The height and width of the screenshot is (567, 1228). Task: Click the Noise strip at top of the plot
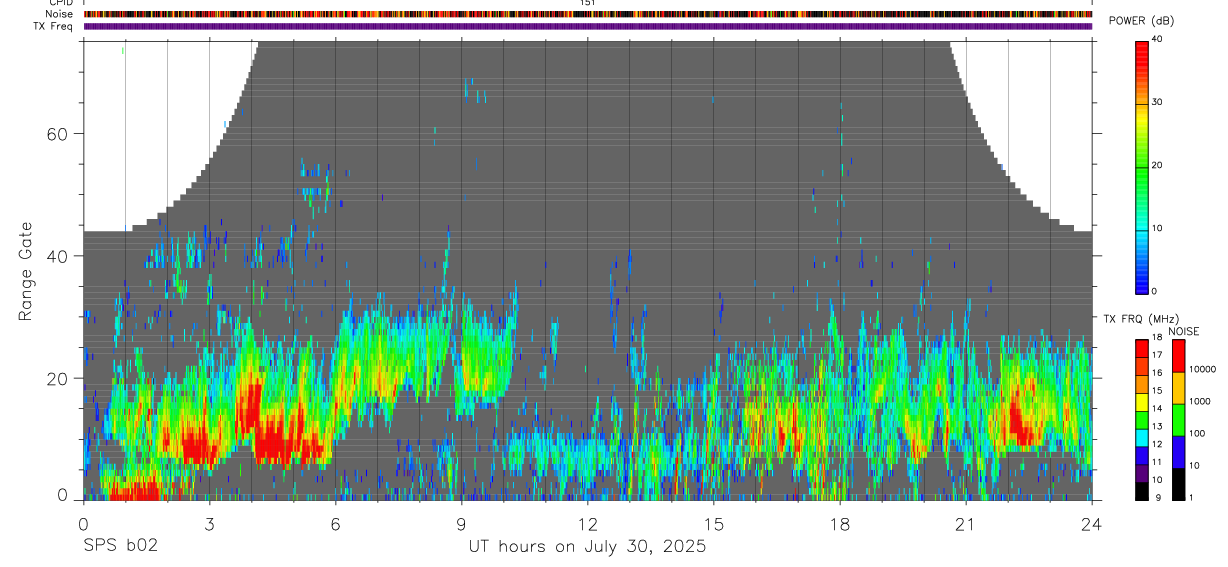pos(588,15)
